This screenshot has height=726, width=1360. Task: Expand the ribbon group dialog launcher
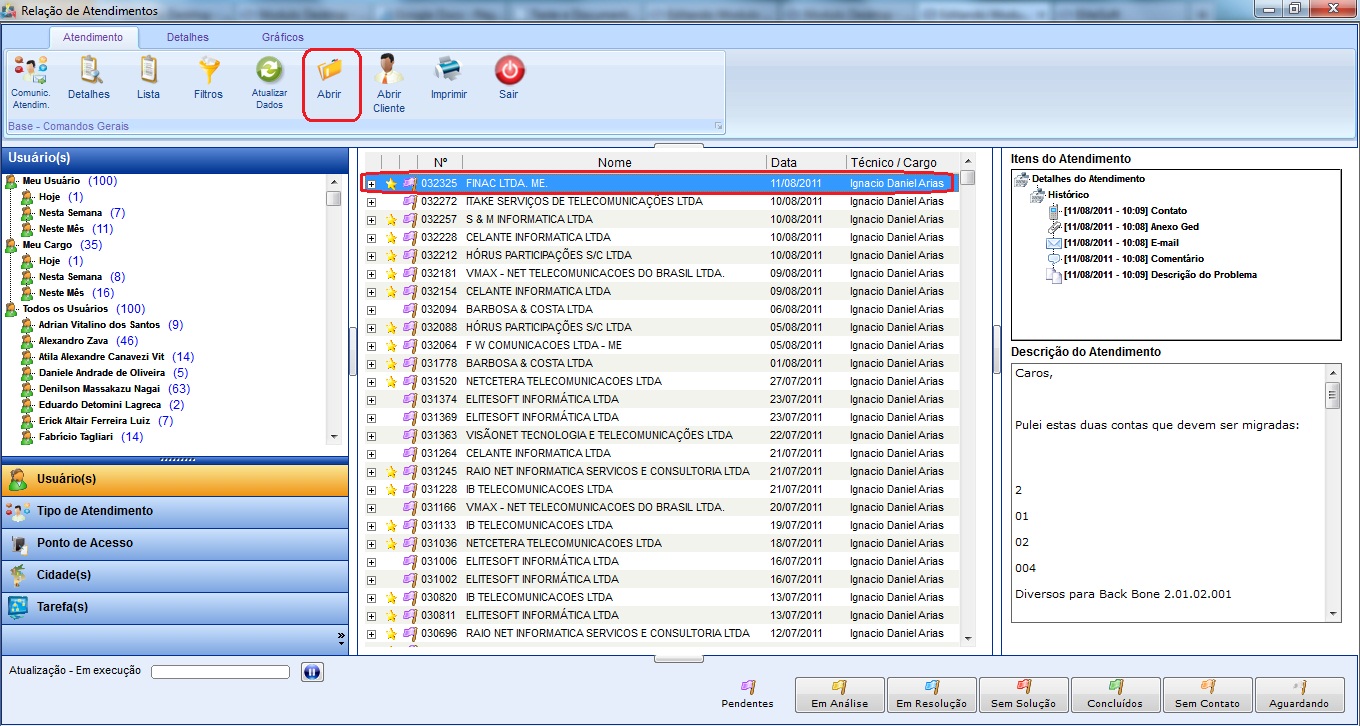pos(717,126)
